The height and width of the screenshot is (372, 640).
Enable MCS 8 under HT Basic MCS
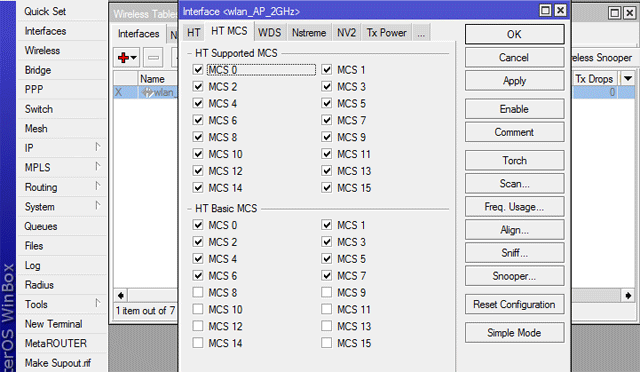coord(198,292)
